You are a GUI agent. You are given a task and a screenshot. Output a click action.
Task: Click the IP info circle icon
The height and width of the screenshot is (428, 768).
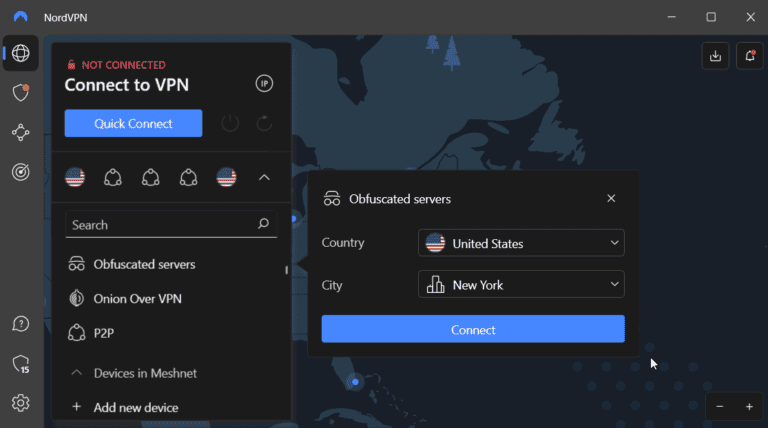pos(264,84)
